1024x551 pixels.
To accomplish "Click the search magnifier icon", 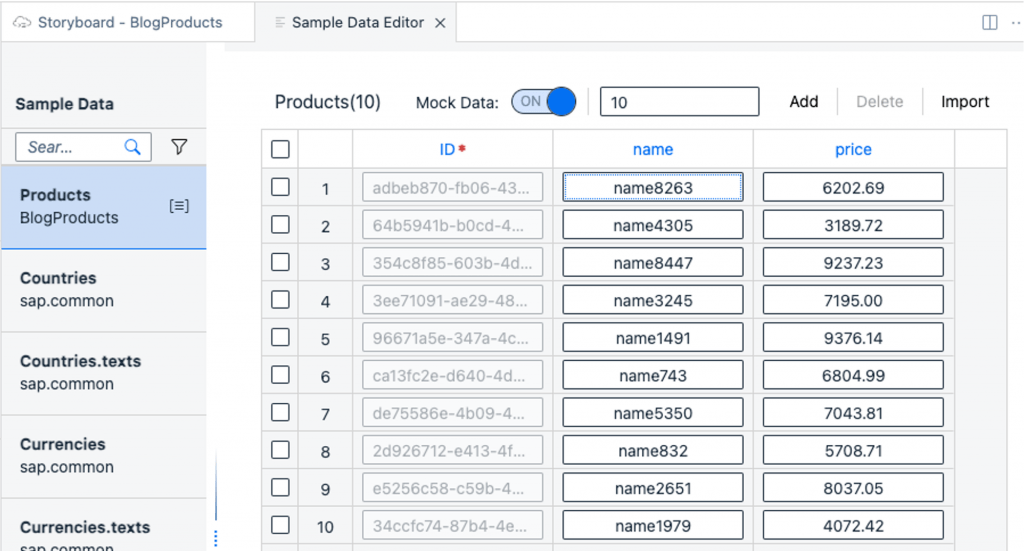I will pyautogui.click(x=133, y=147).
